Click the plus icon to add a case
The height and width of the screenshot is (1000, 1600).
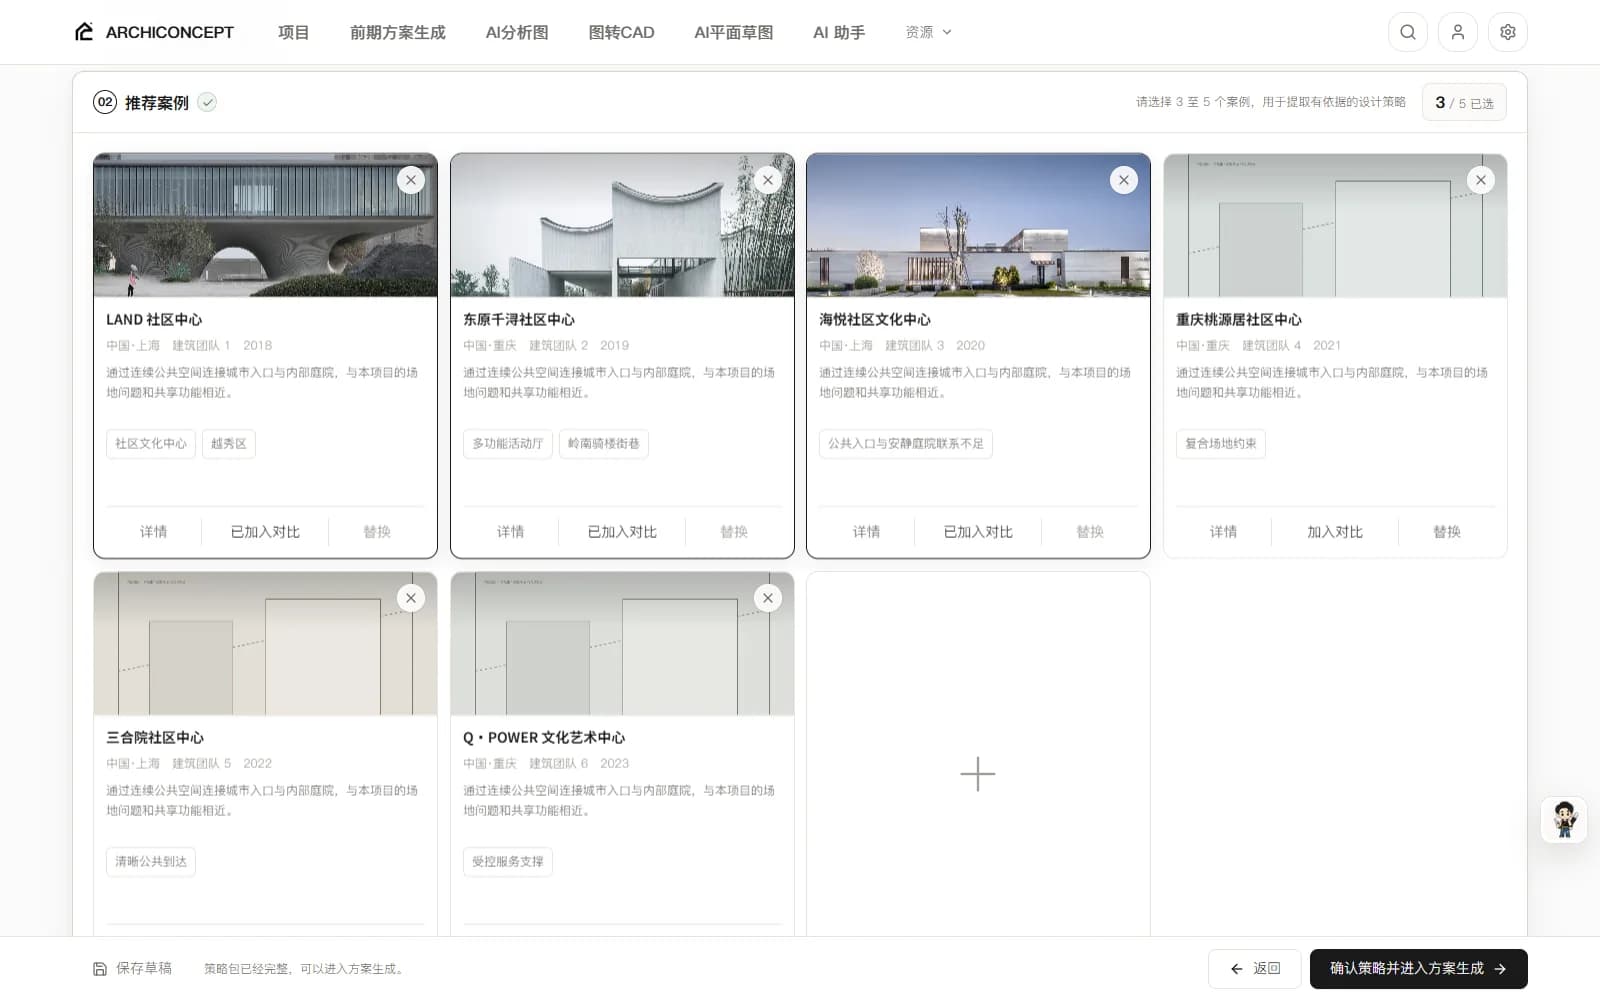coord(977,774)
